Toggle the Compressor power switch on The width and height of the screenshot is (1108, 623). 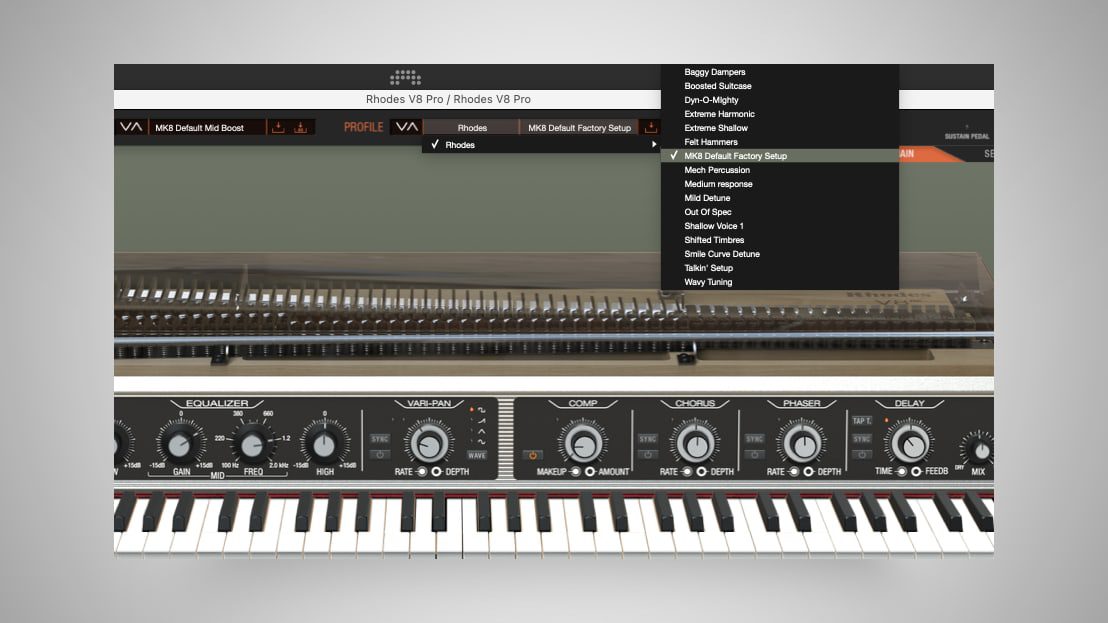click(531, 453)
